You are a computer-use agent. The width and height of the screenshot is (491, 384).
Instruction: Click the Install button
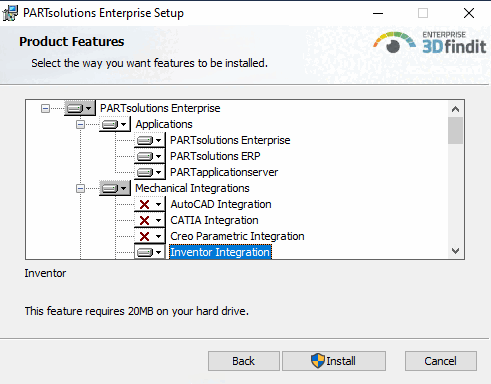pyautogui.click(x=334, y=361)
